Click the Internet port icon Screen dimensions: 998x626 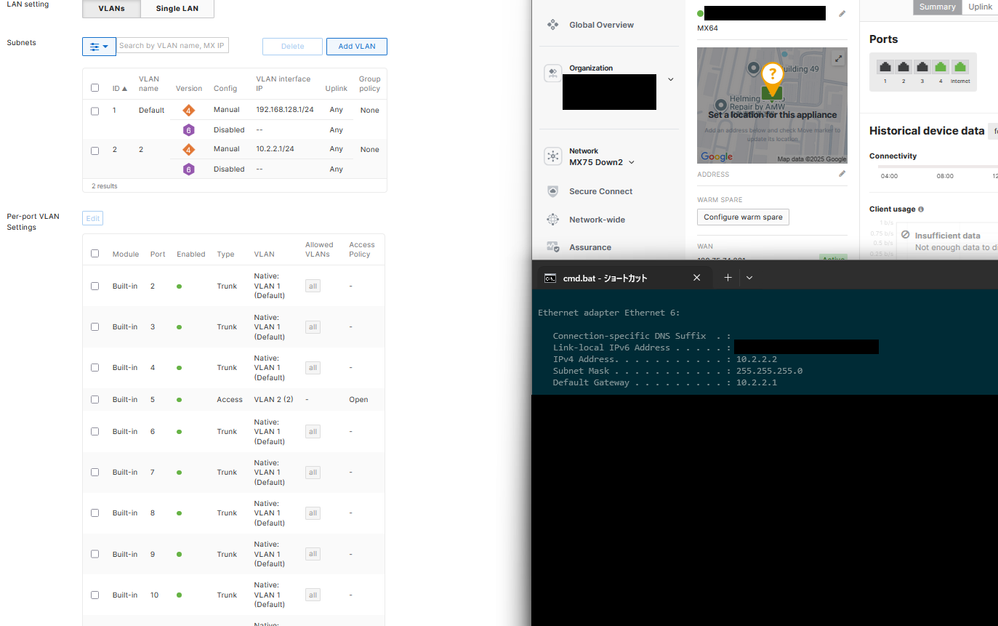[960, 68]
